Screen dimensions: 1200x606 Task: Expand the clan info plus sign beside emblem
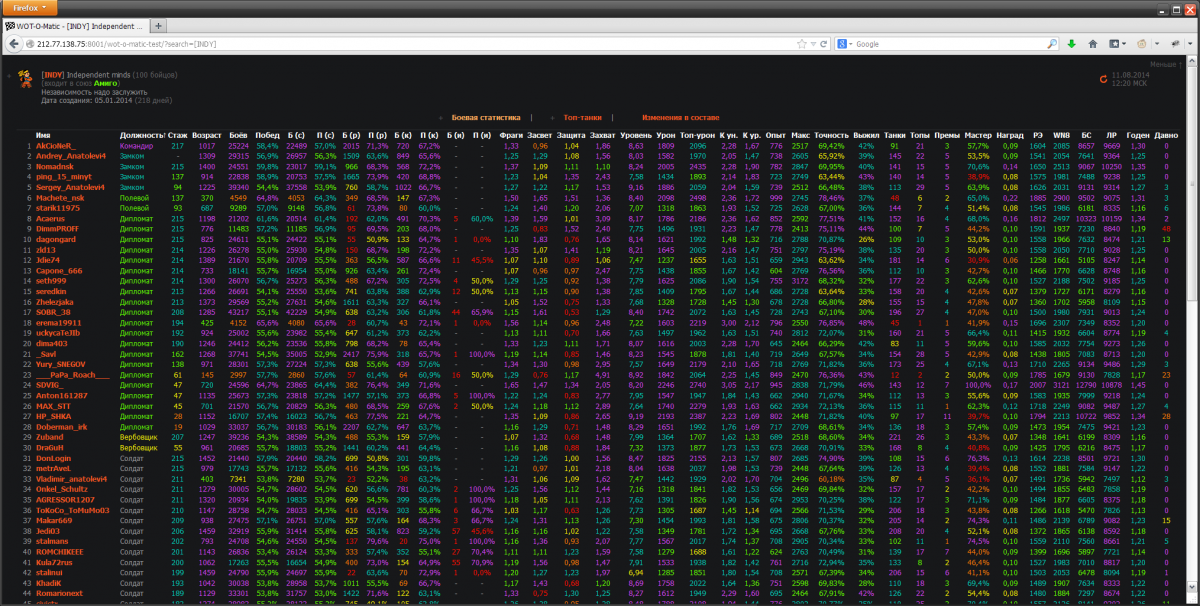tap(7, 75)
